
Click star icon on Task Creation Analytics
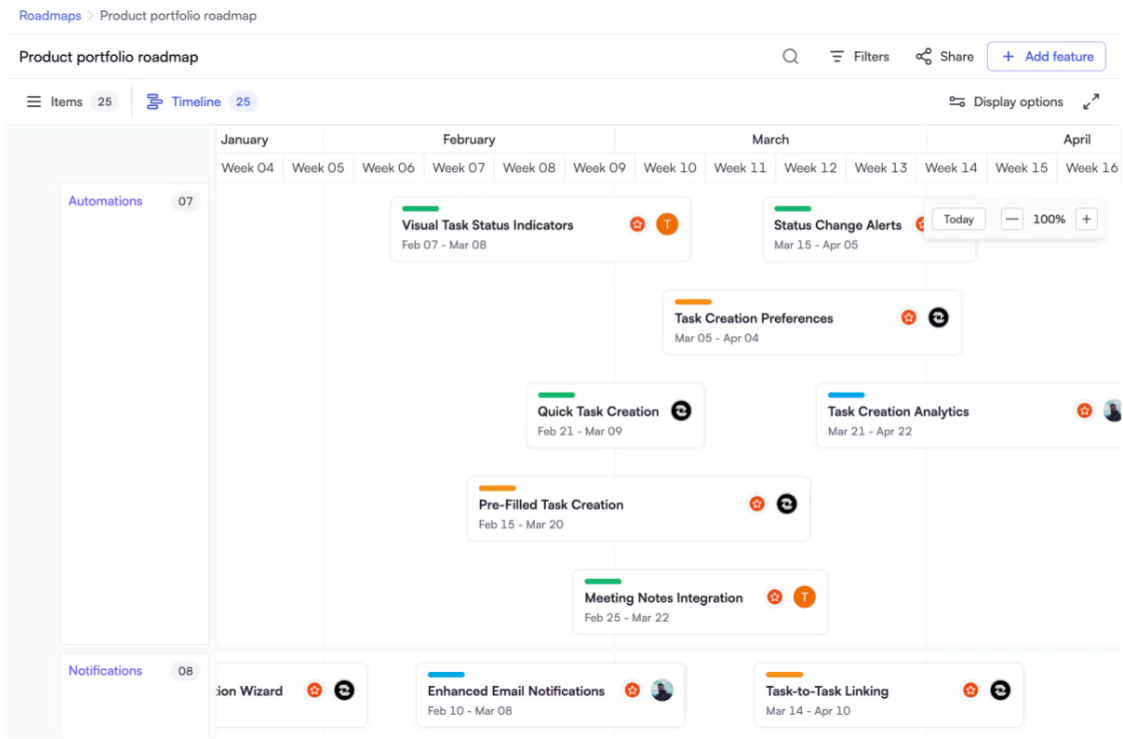coord(1084,410)
